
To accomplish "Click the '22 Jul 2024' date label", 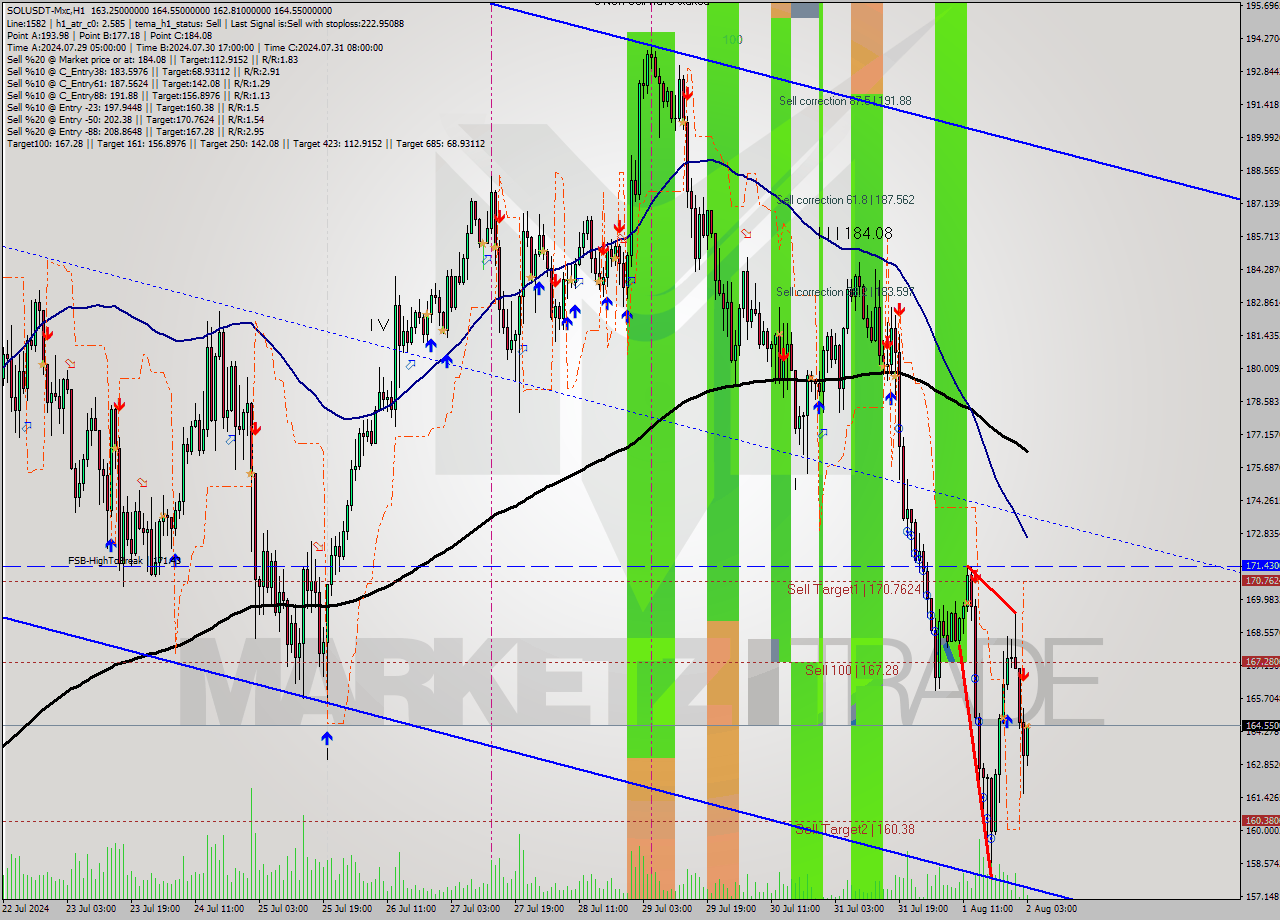I will tap(25, 909).
